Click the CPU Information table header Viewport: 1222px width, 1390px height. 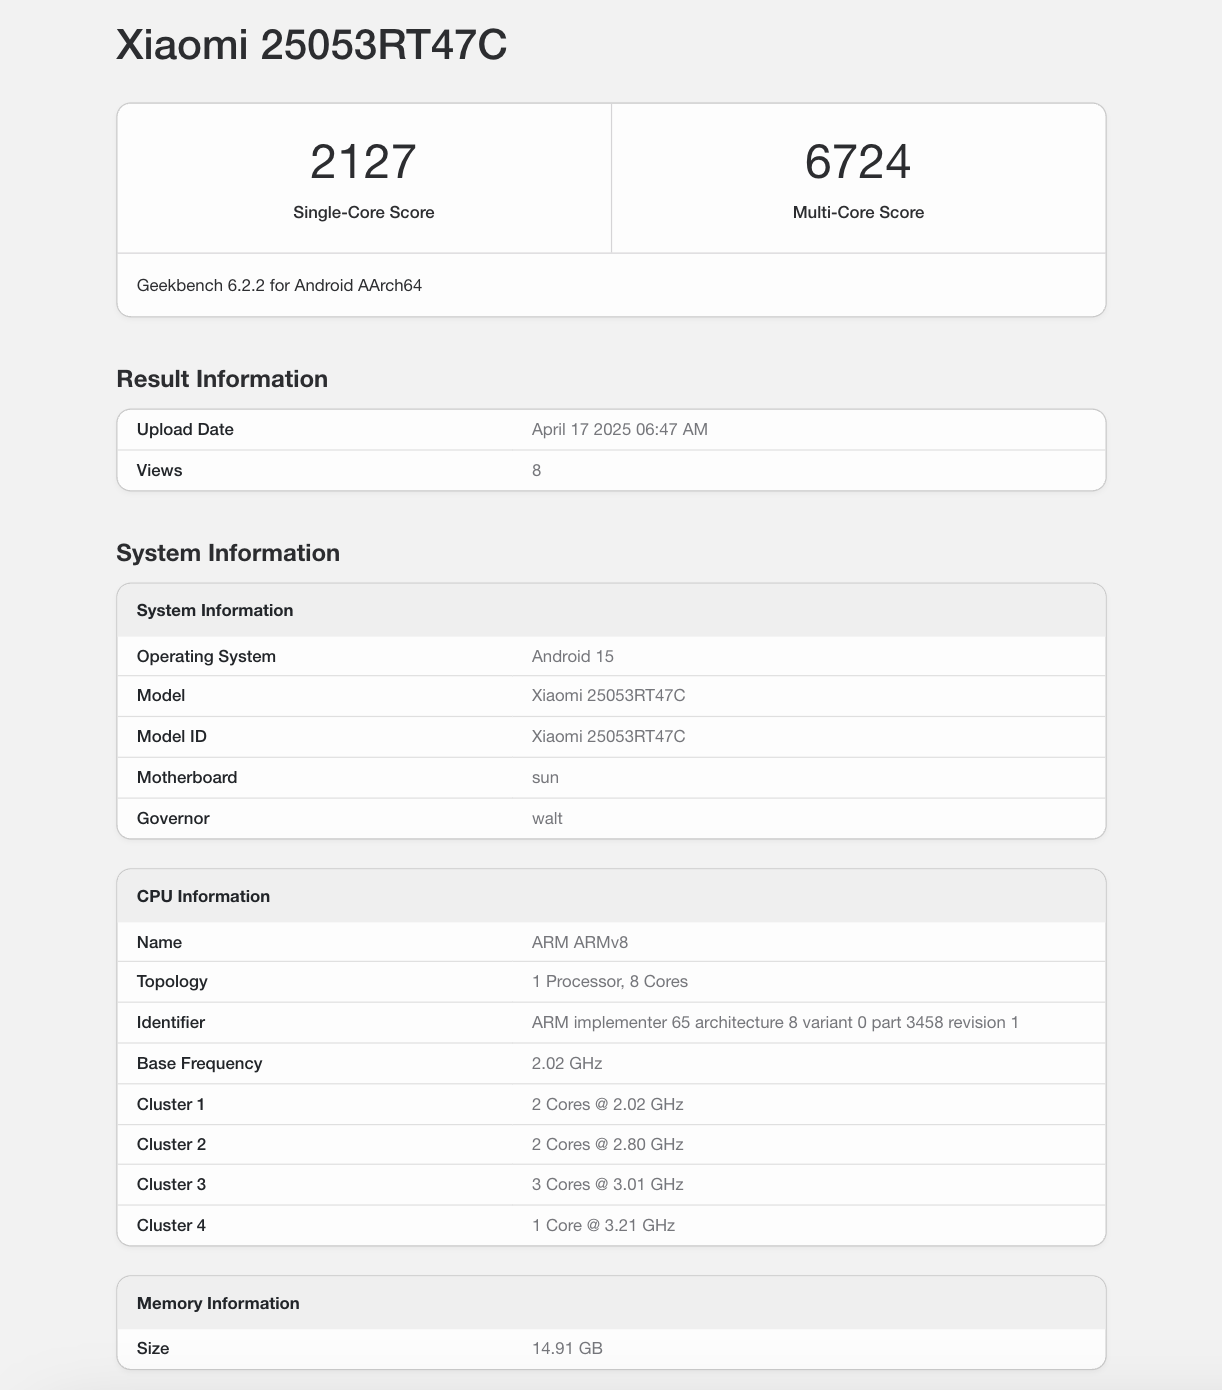(203, 896)
